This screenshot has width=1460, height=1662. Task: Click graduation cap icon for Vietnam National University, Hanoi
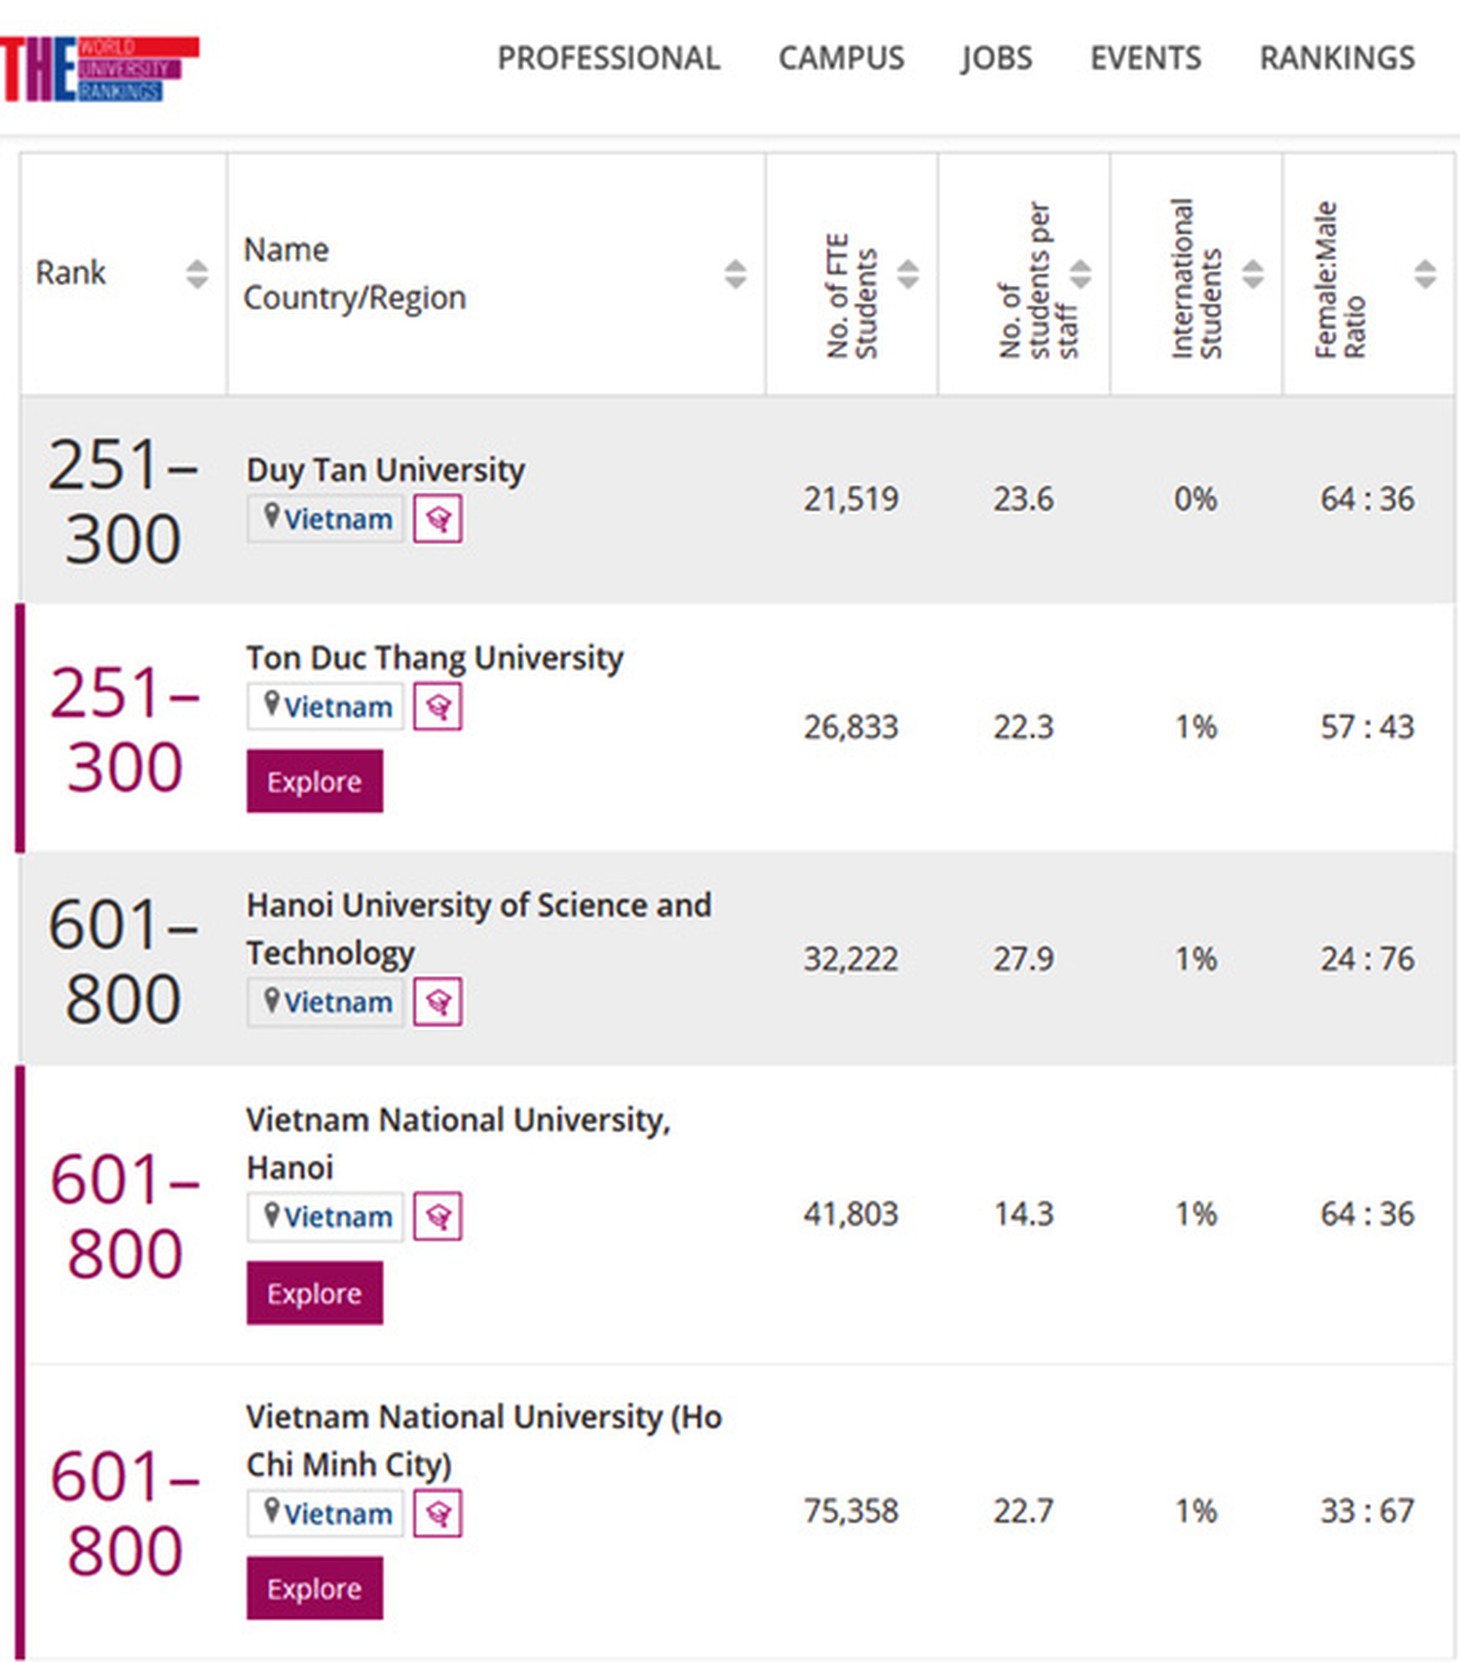click(x=438, y=1216)
